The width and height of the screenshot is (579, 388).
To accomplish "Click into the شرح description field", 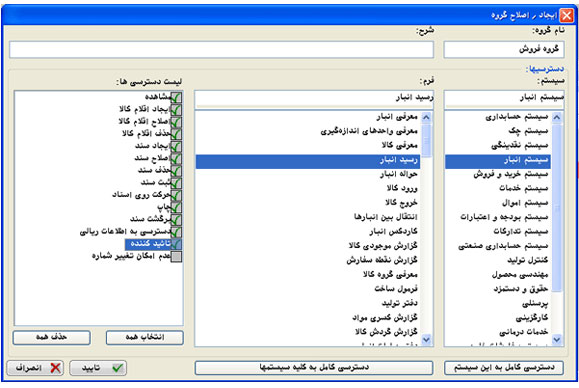I will pos(221,50).
